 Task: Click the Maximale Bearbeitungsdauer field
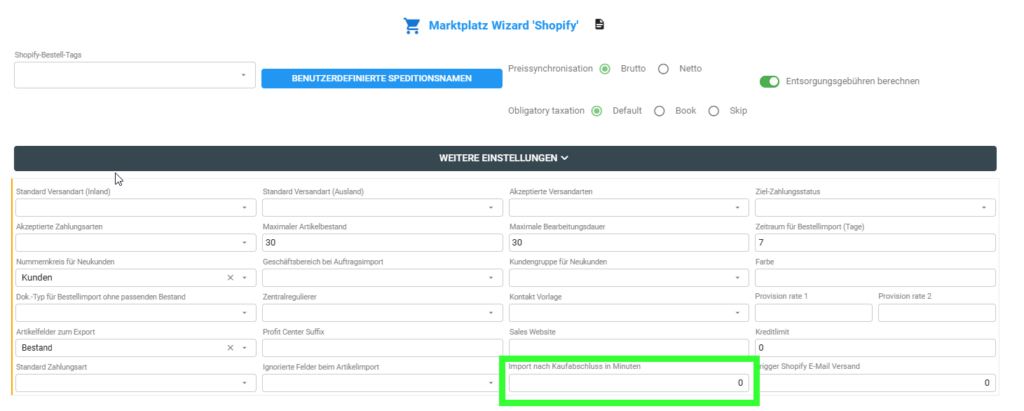tap(629, 242)
